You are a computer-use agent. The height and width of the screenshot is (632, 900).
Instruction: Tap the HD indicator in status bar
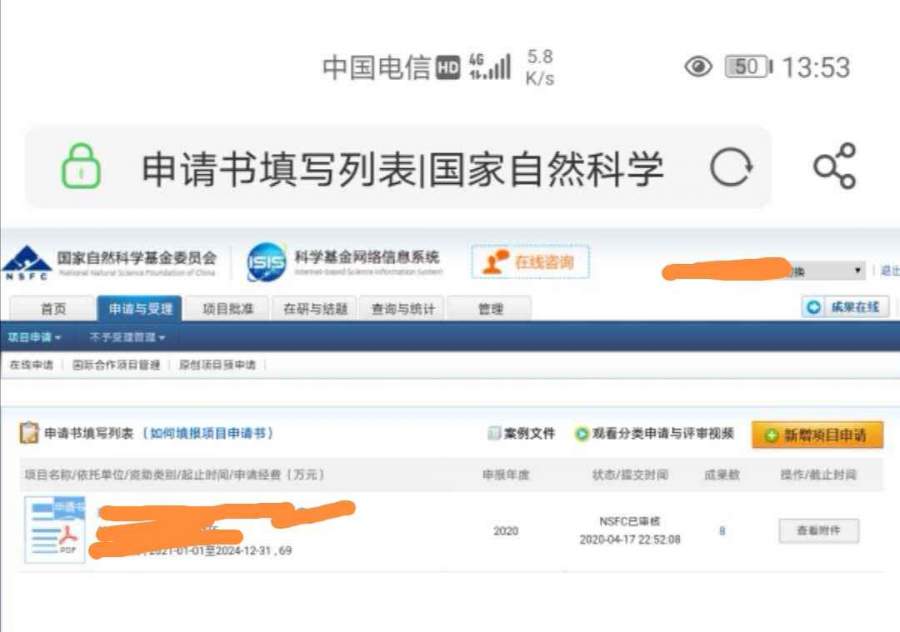coord(448,68)
